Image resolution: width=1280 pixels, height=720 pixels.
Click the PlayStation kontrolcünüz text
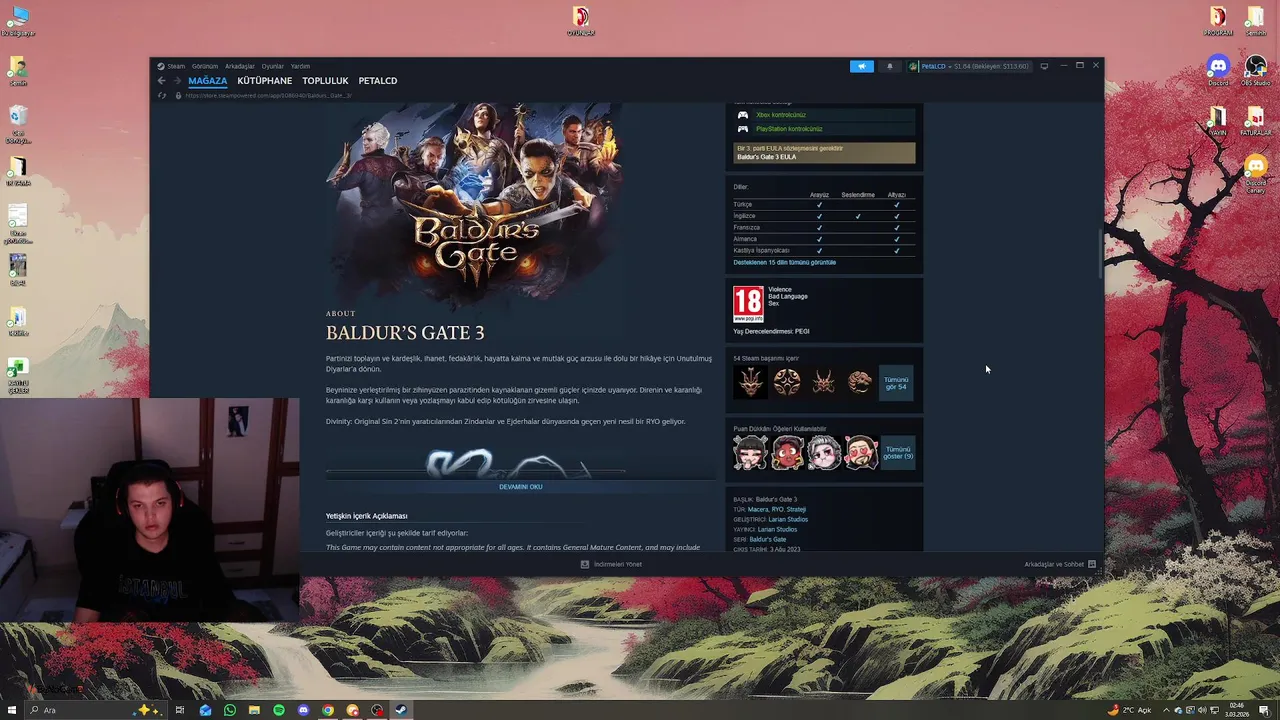click(789, 129)
